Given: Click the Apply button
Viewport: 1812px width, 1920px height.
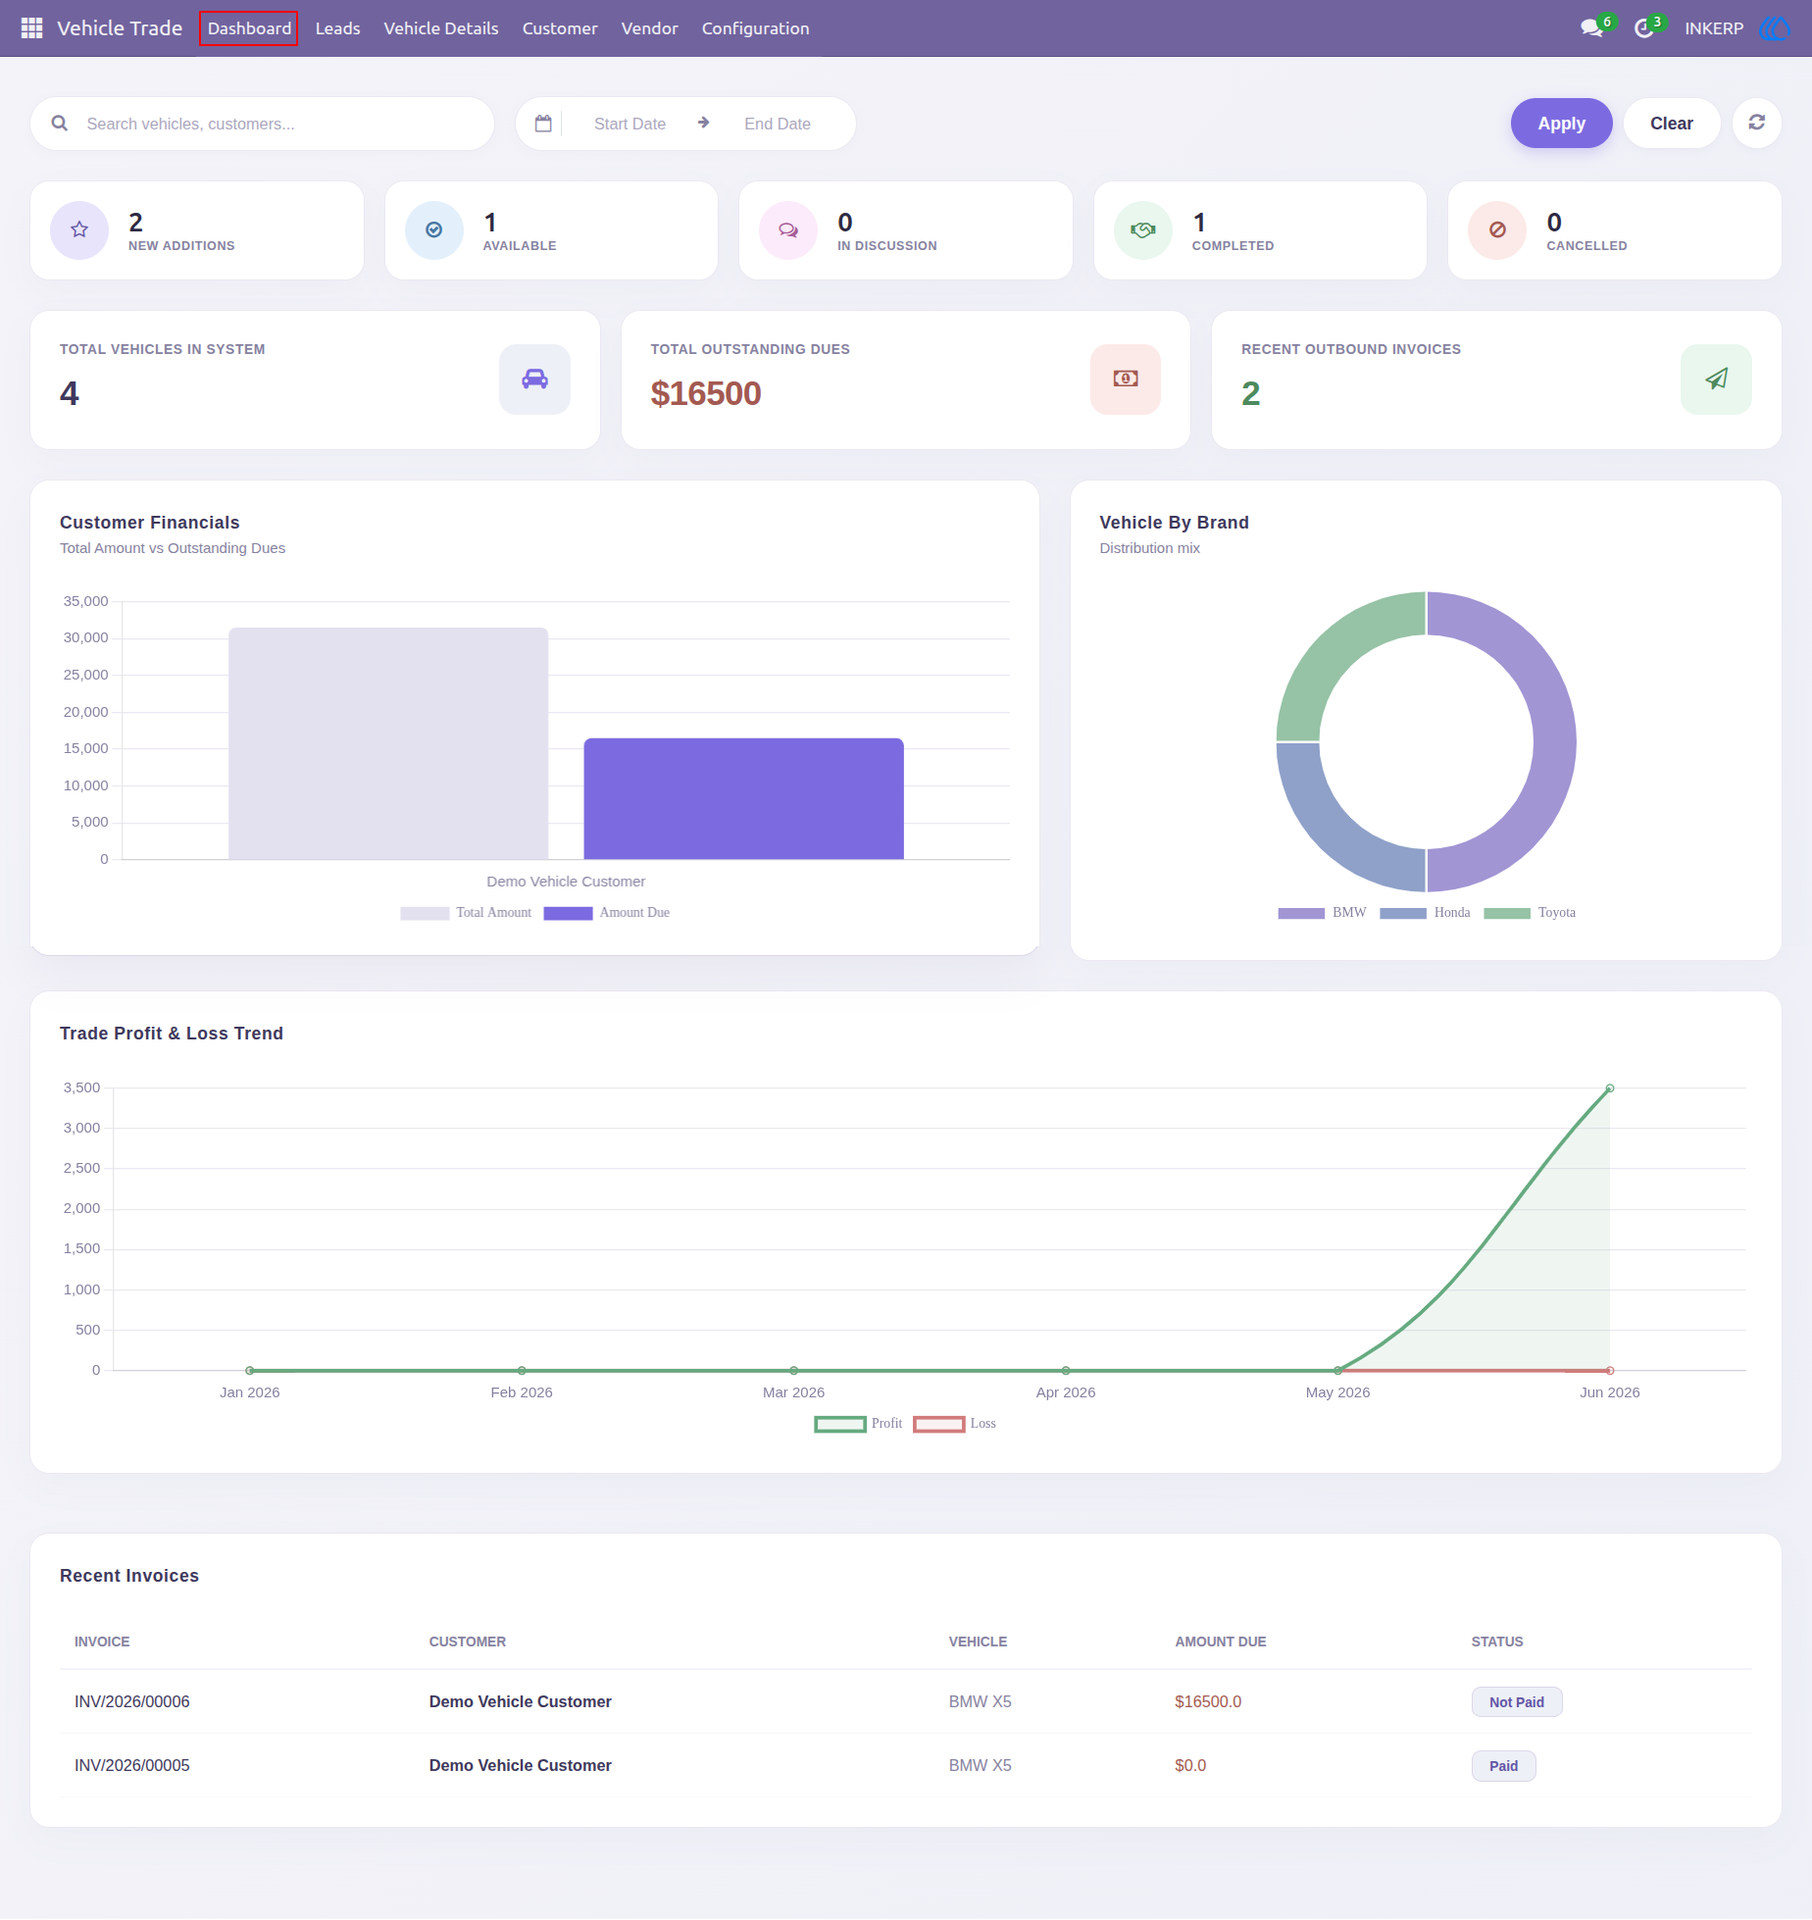Looking at the screenshot, I should [1561, 123].
